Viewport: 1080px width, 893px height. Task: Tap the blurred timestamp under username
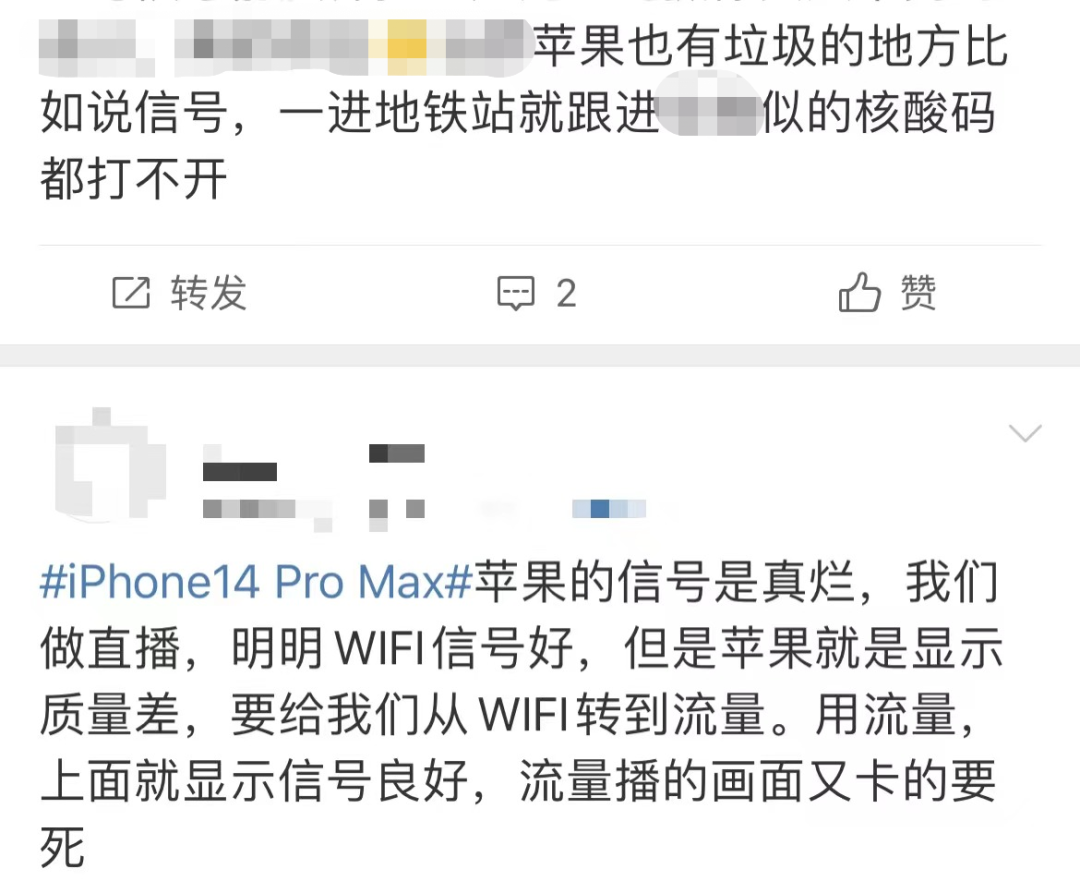(249, 509)
